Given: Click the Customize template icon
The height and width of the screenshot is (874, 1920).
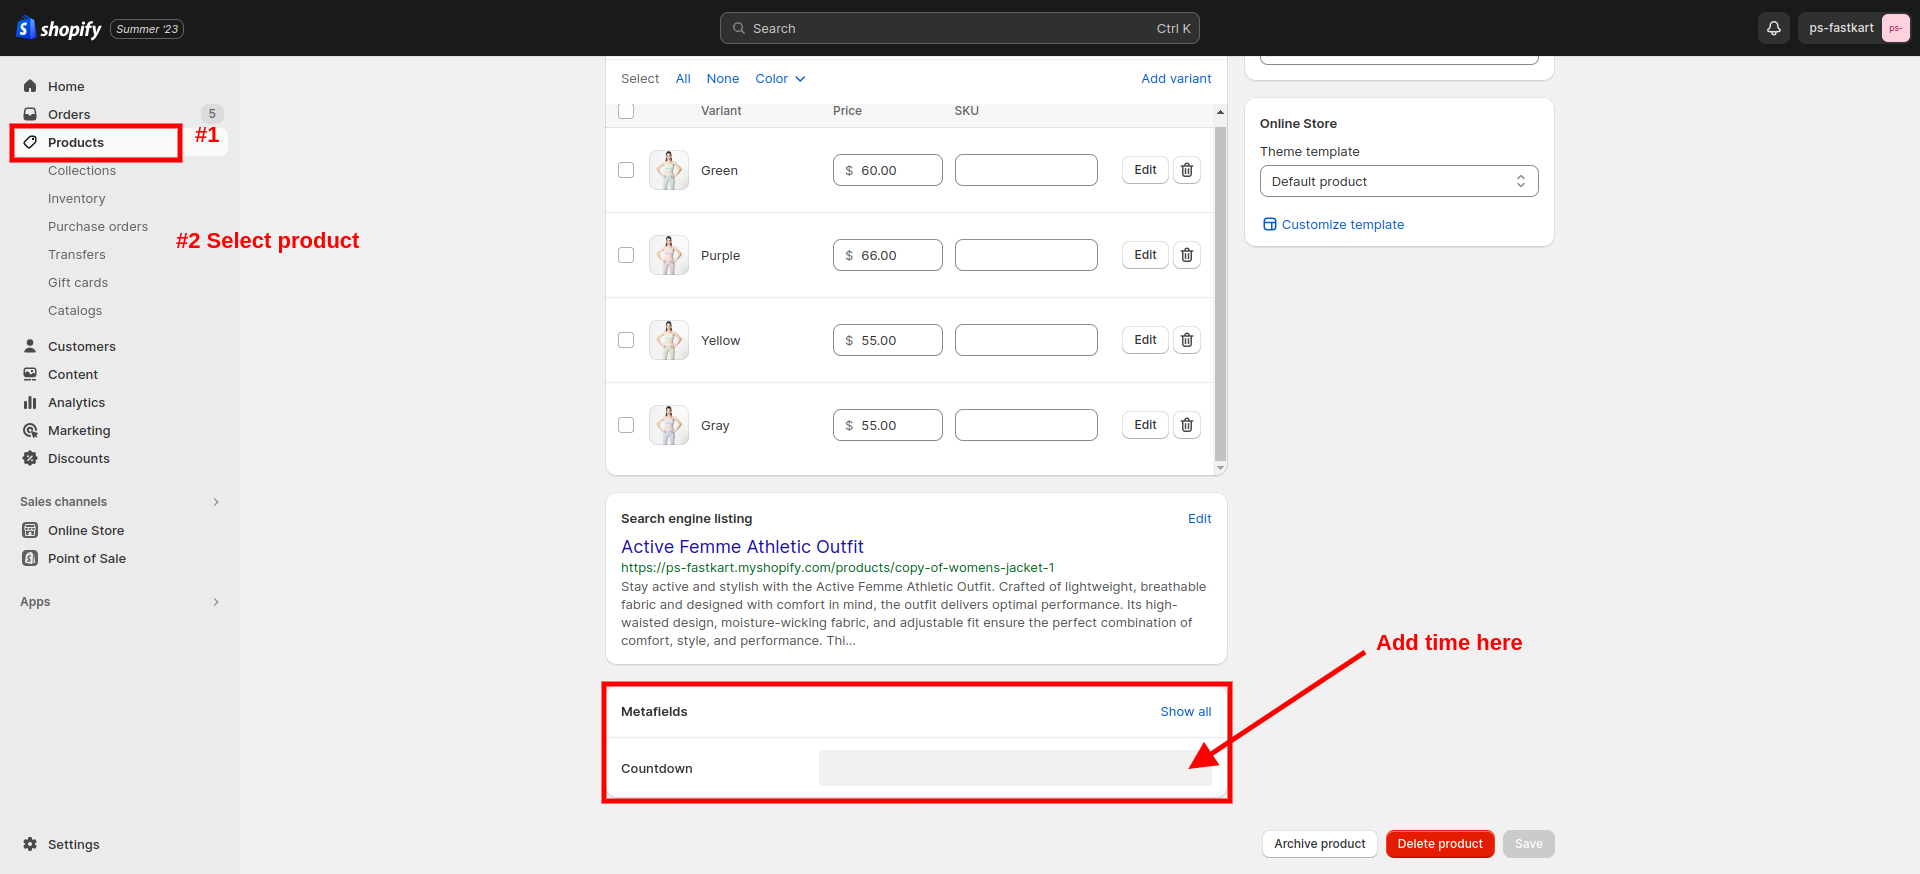Looking at the screenshot, I should point(1269,224).
